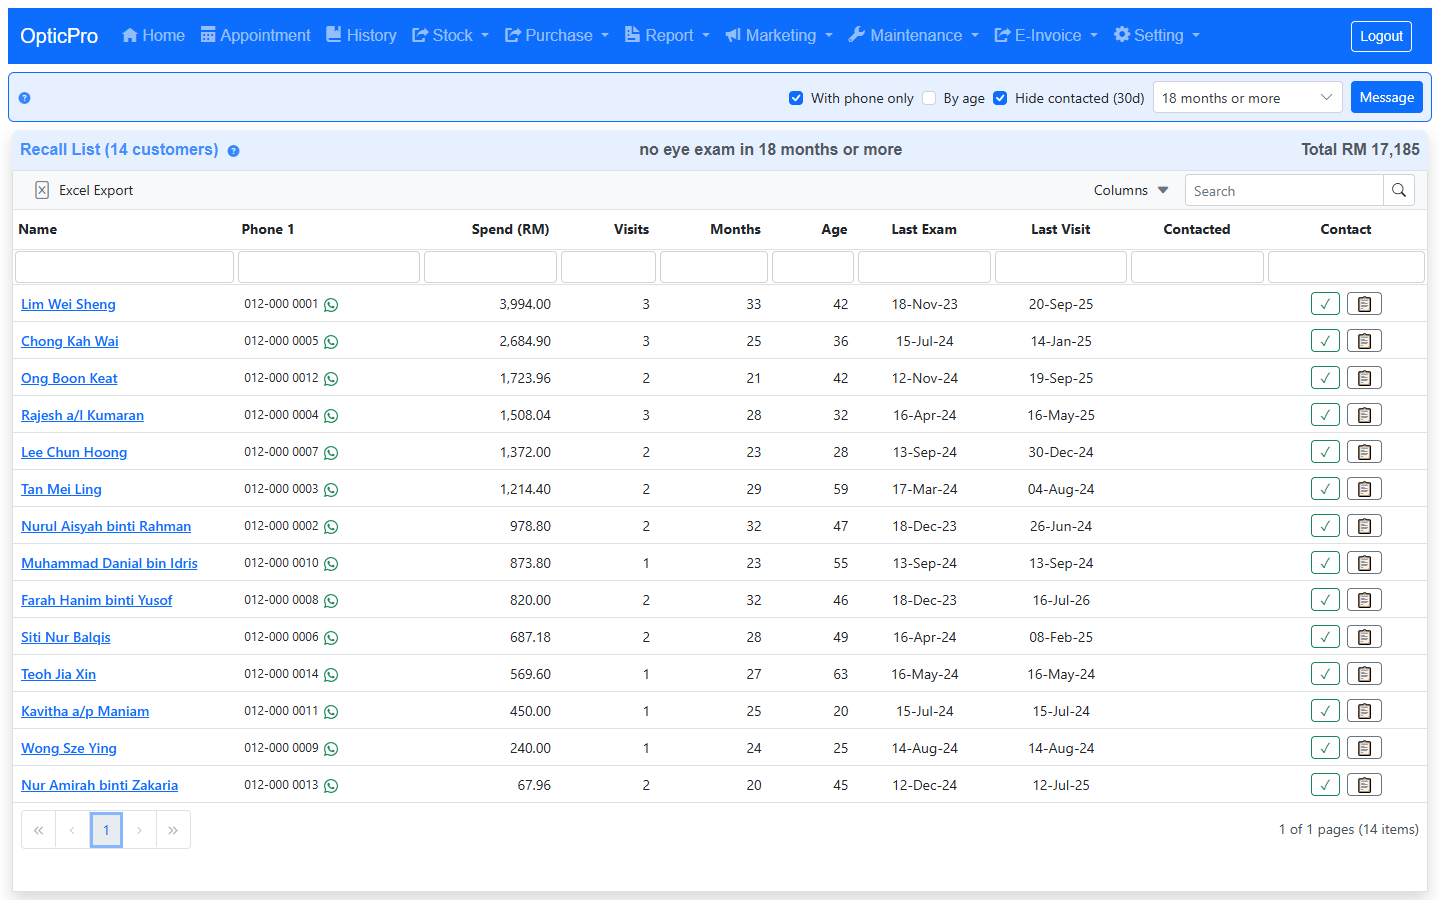Open the E-Invoice menu
This screenshot has width=1440, height=900.
pos(1046,35)
